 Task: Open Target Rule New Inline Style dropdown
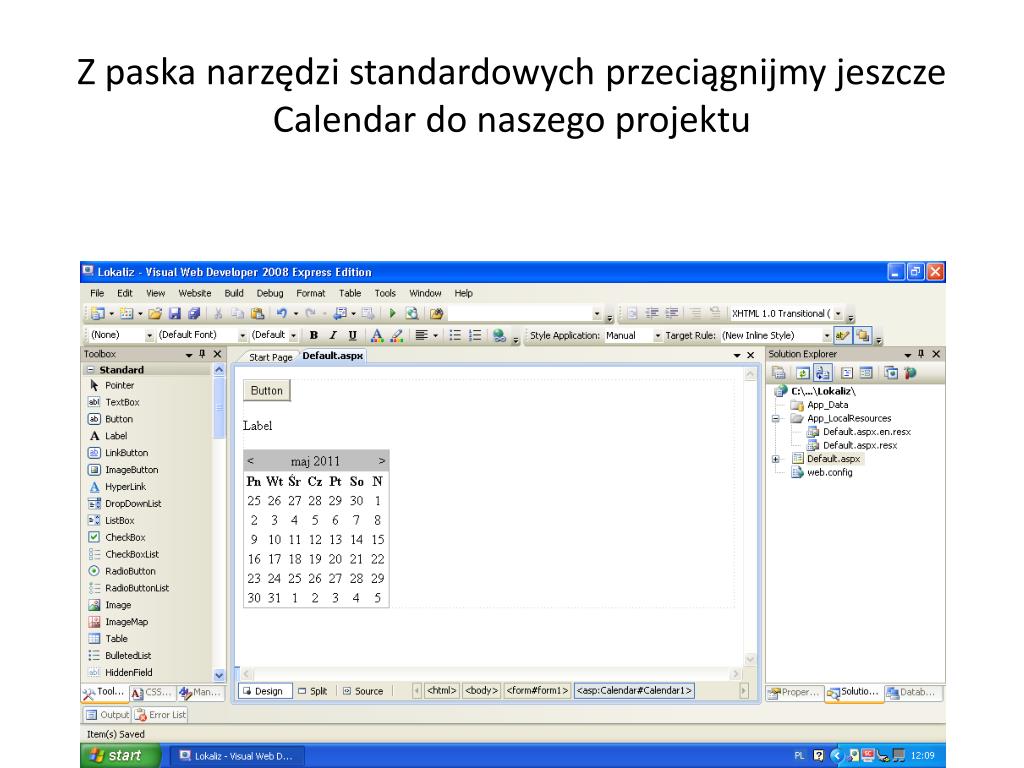click(x=827, y=336)
